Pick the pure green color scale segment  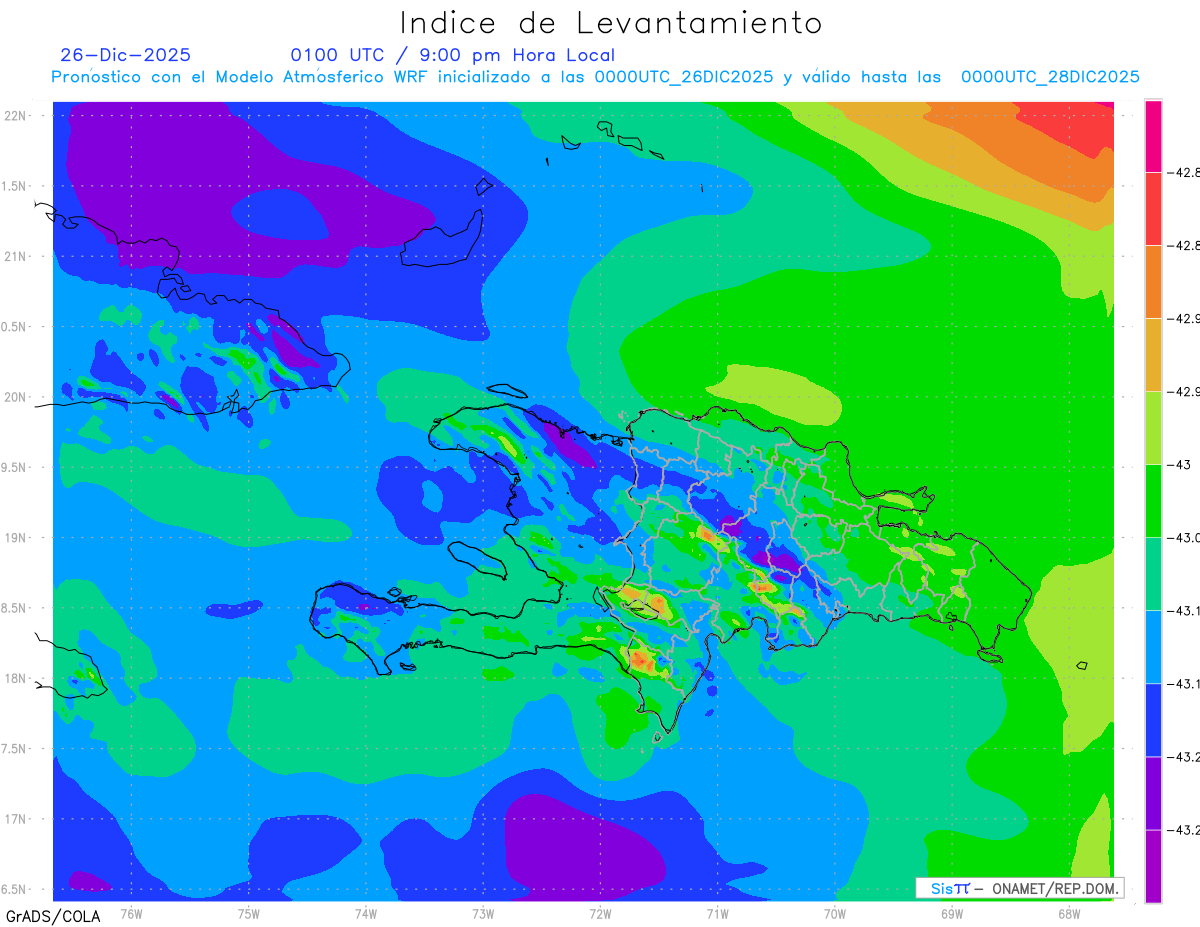pyautogui.click(x=1153, y=500)
